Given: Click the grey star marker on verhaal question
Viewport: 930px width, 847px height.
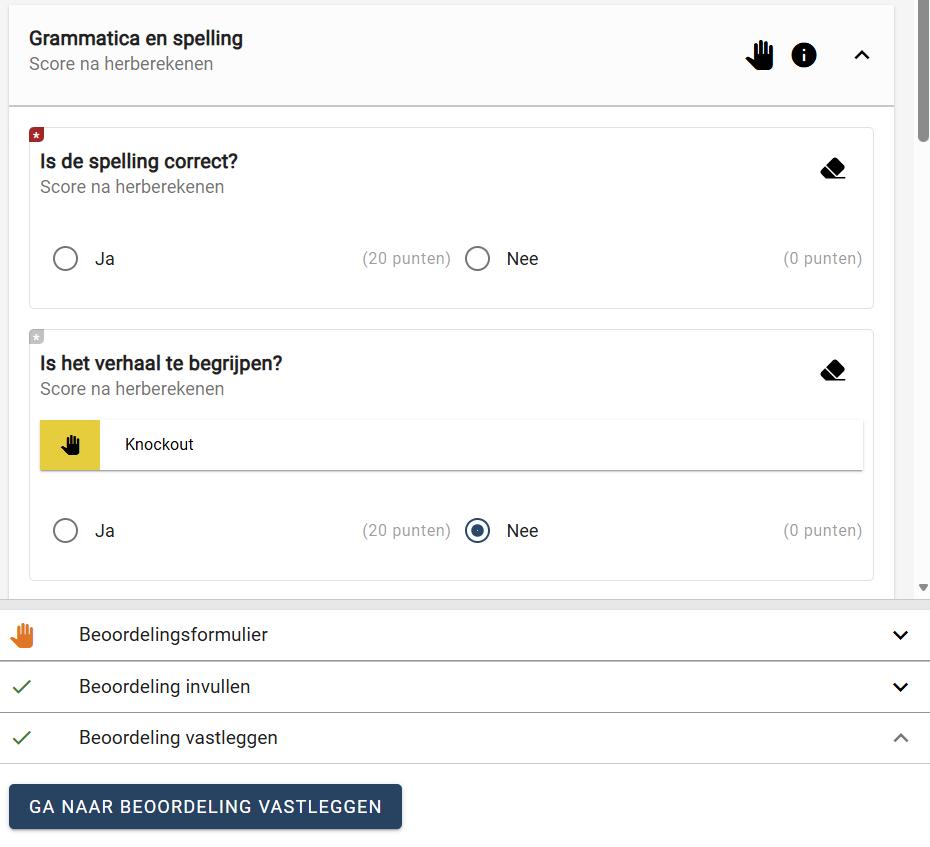Looking at the screenshot, I should (x=36, y=337).
